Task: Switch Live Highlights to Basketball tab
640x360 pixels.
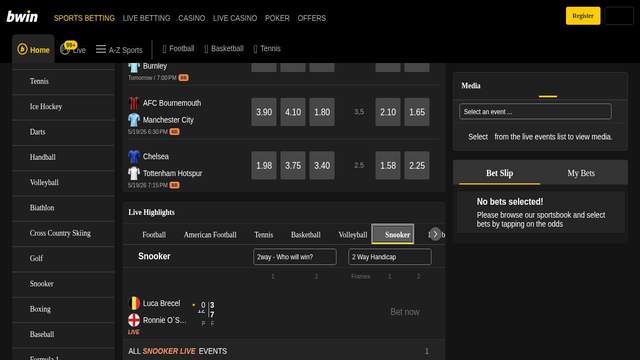Action: (x=305, y=235)
